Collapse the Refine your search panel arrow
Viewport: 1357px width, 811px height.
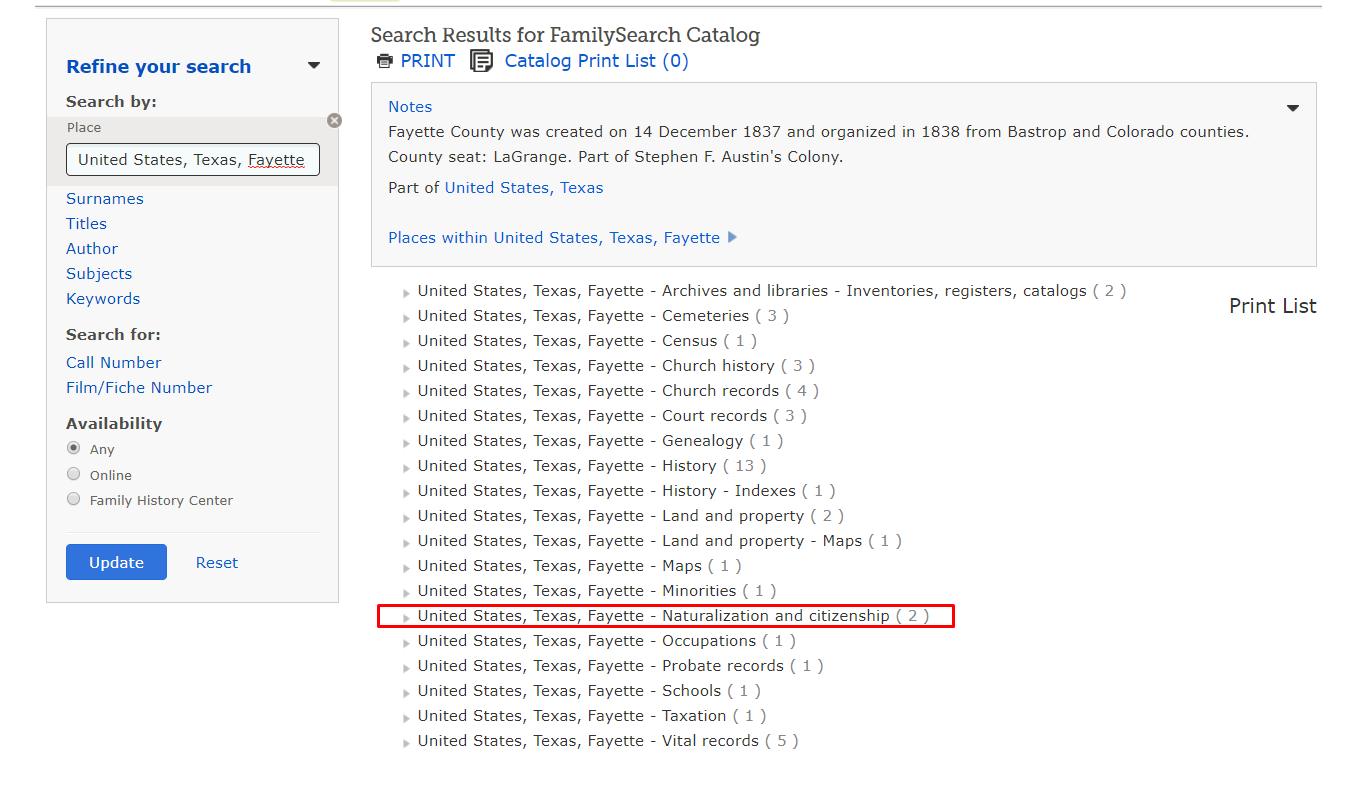click(314, 66)
